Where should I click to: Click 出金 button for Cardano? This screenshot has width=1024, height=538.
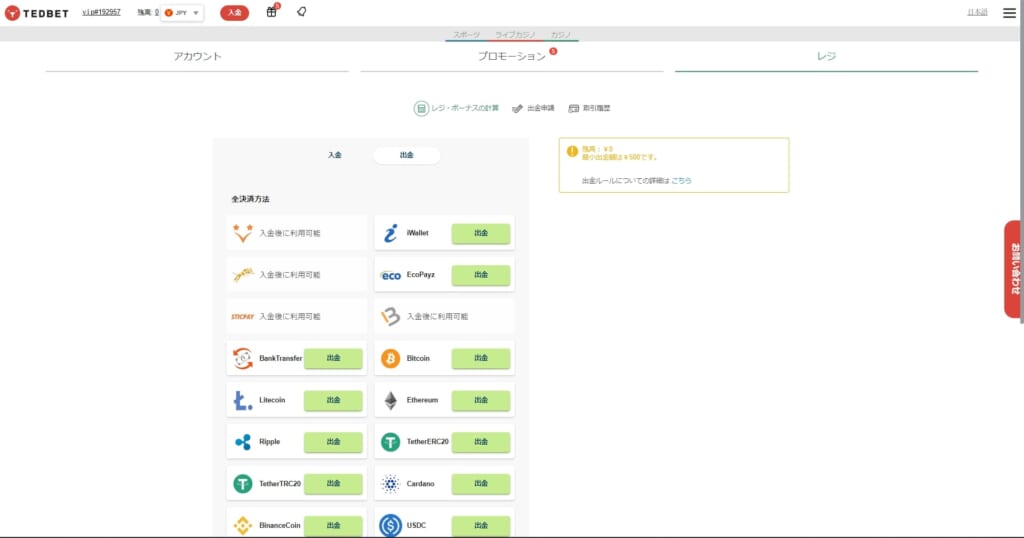pos(481,484)
